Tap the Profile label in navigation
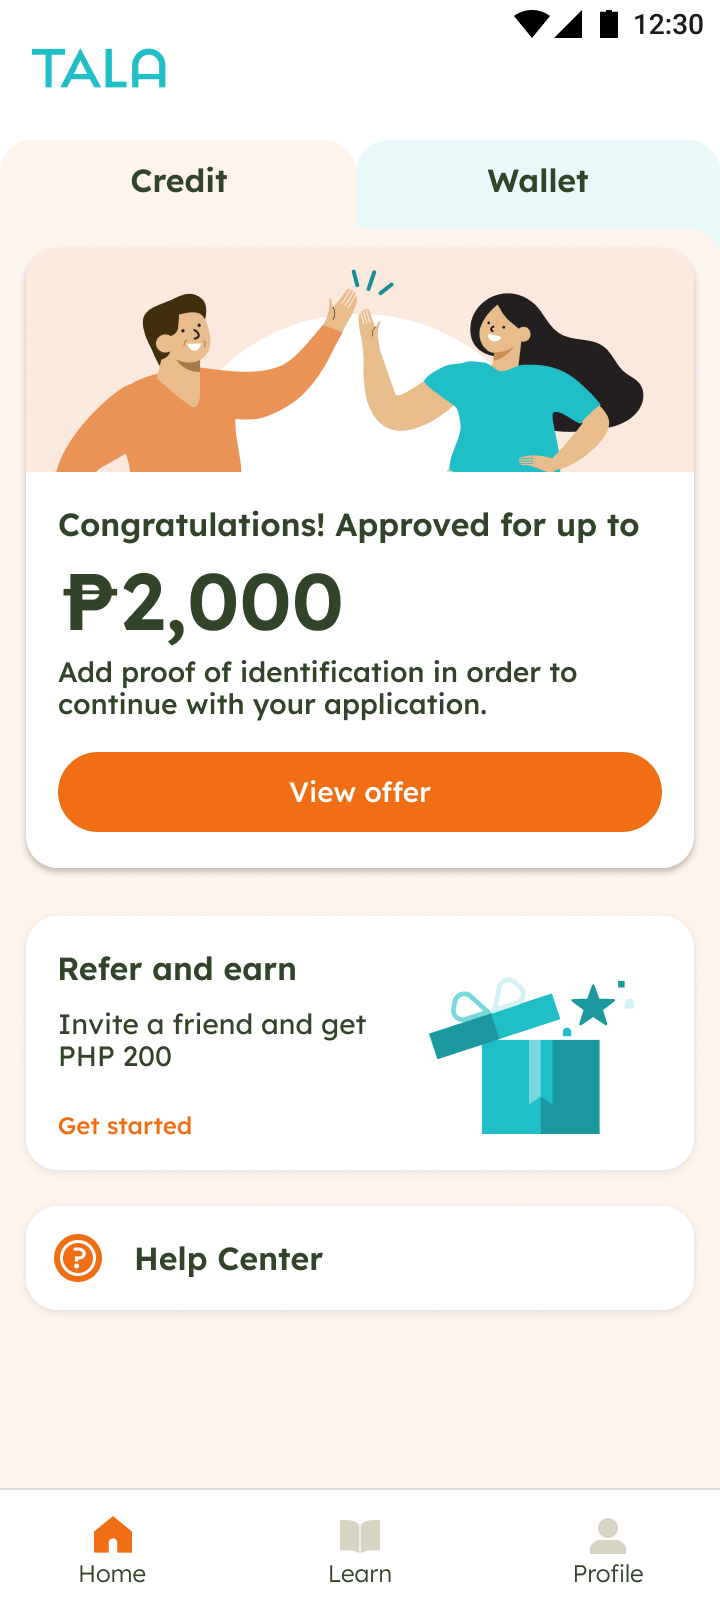 [x=608, y=1574]
